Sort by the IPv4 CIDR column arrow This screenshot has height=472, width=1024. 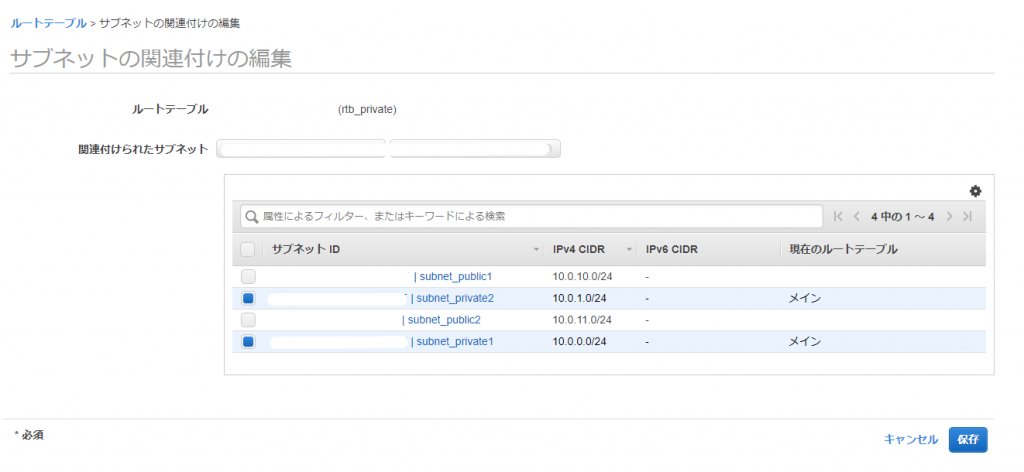[x=629, y=250]
